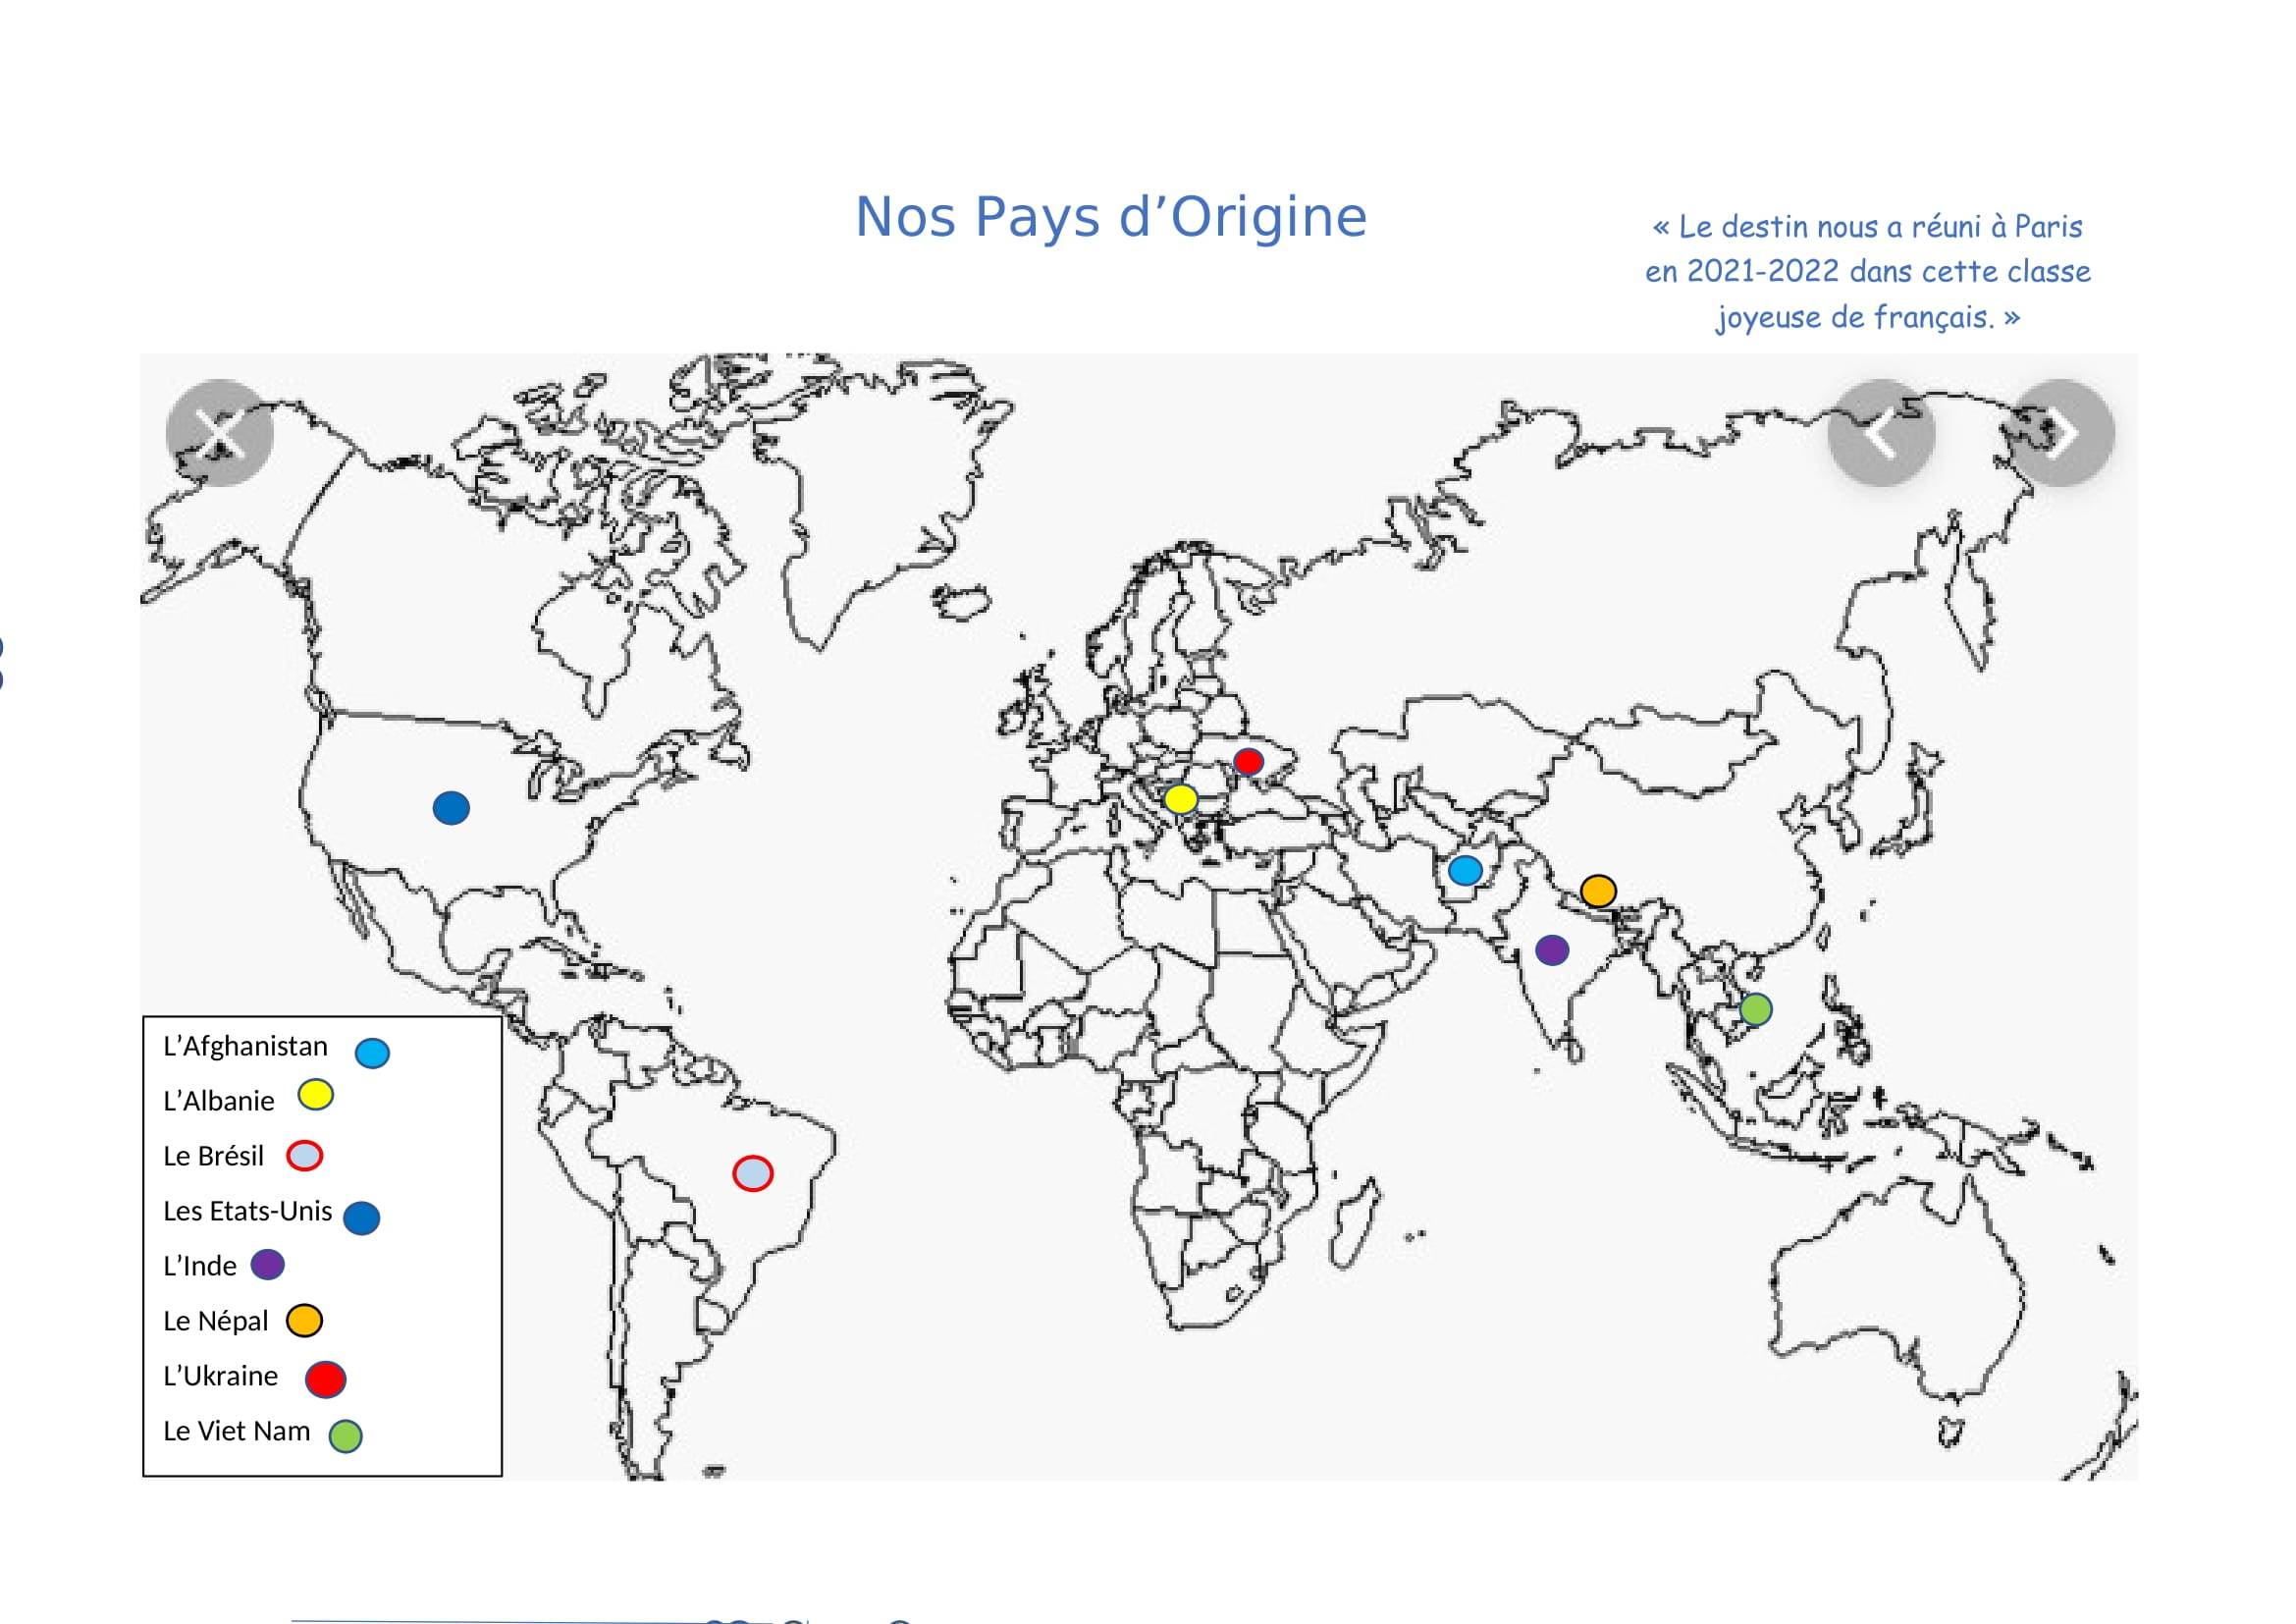
Task: Close the image viewer with the X
Action: (x=219, y=433)
